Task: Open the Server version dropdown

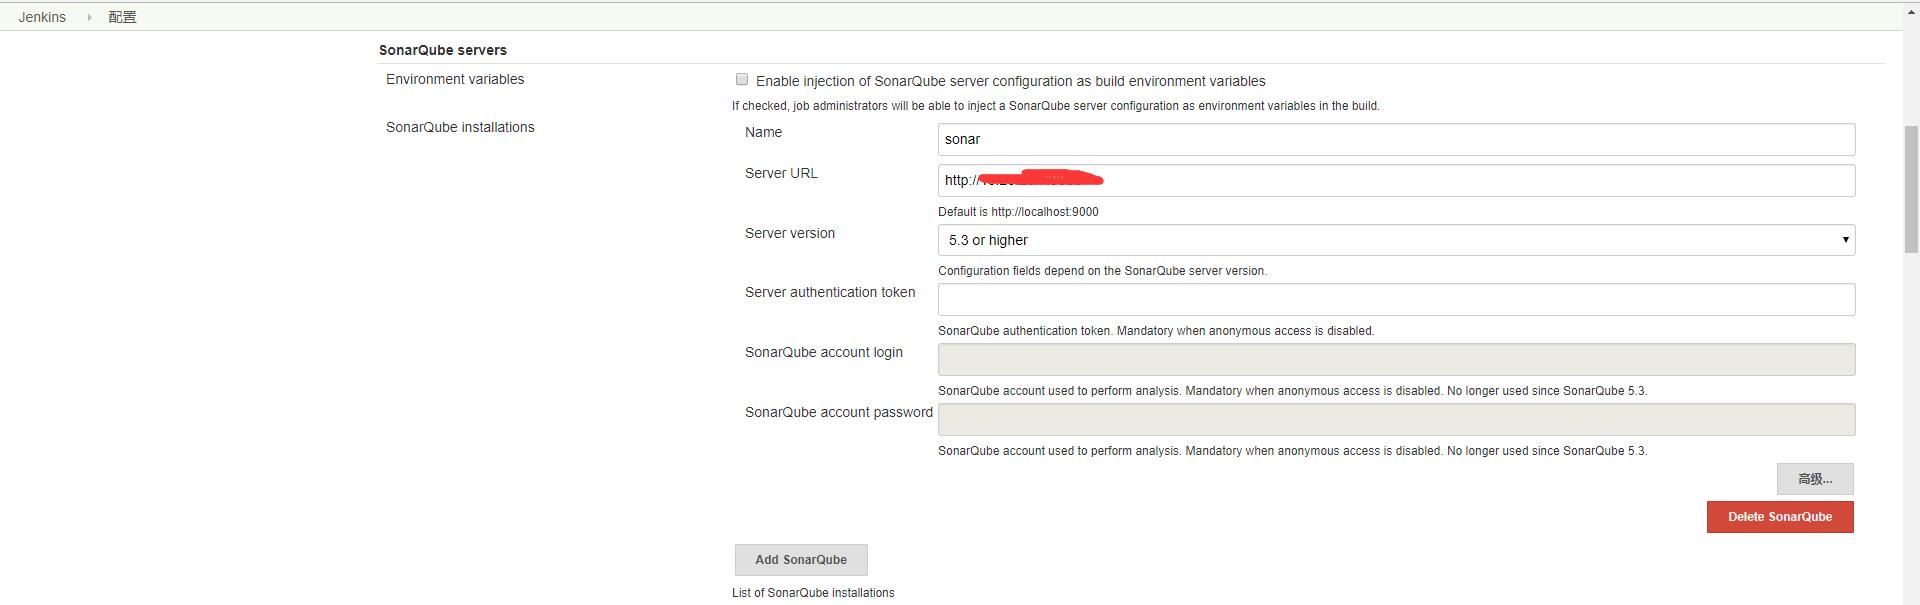Action: [x=1395, y=240]
